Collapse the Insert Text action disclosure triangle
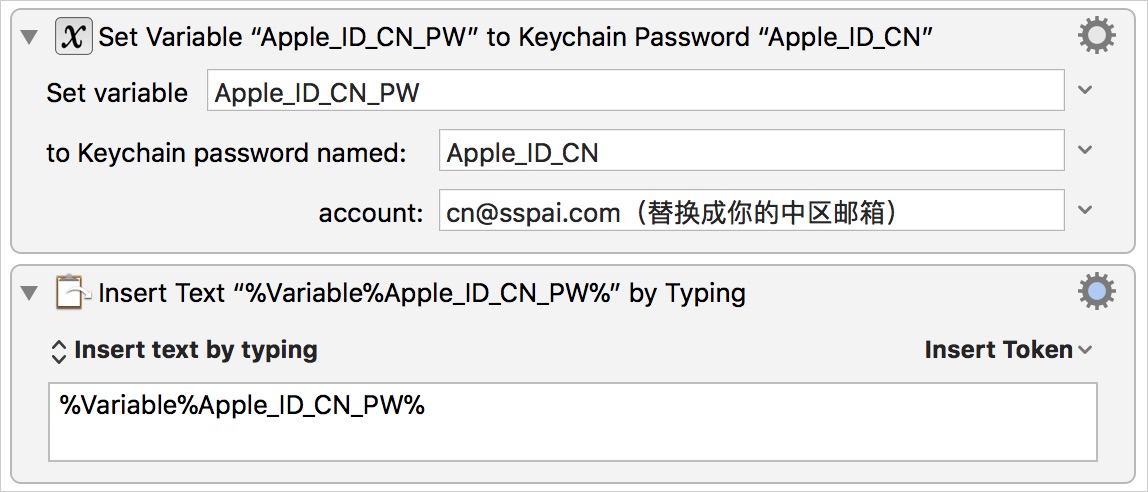The width and height of the screenshot is (1148, 492). 30,294
